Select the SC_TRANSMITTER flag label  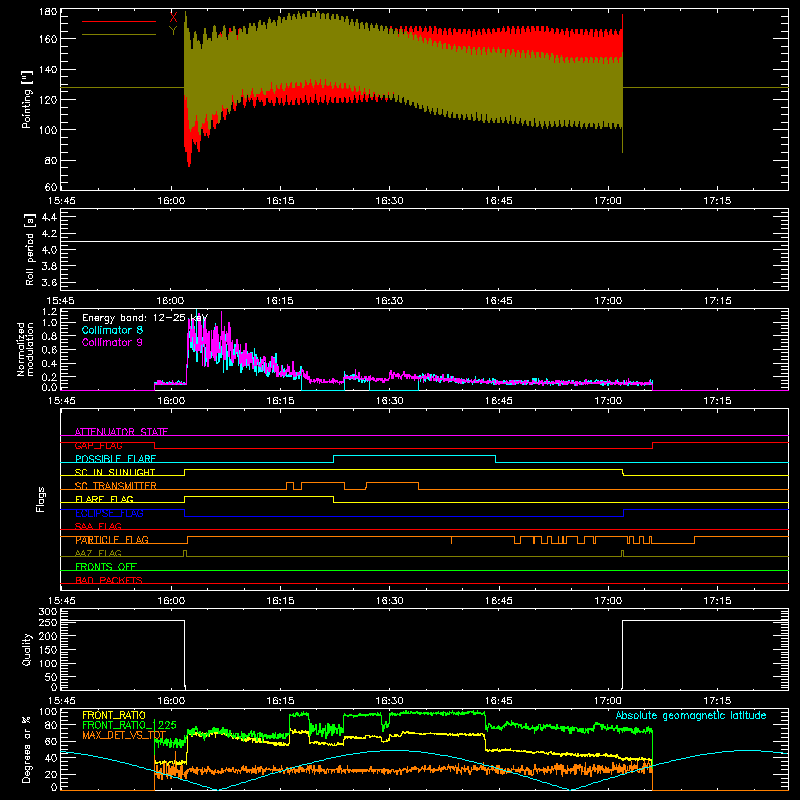[116, 486]
